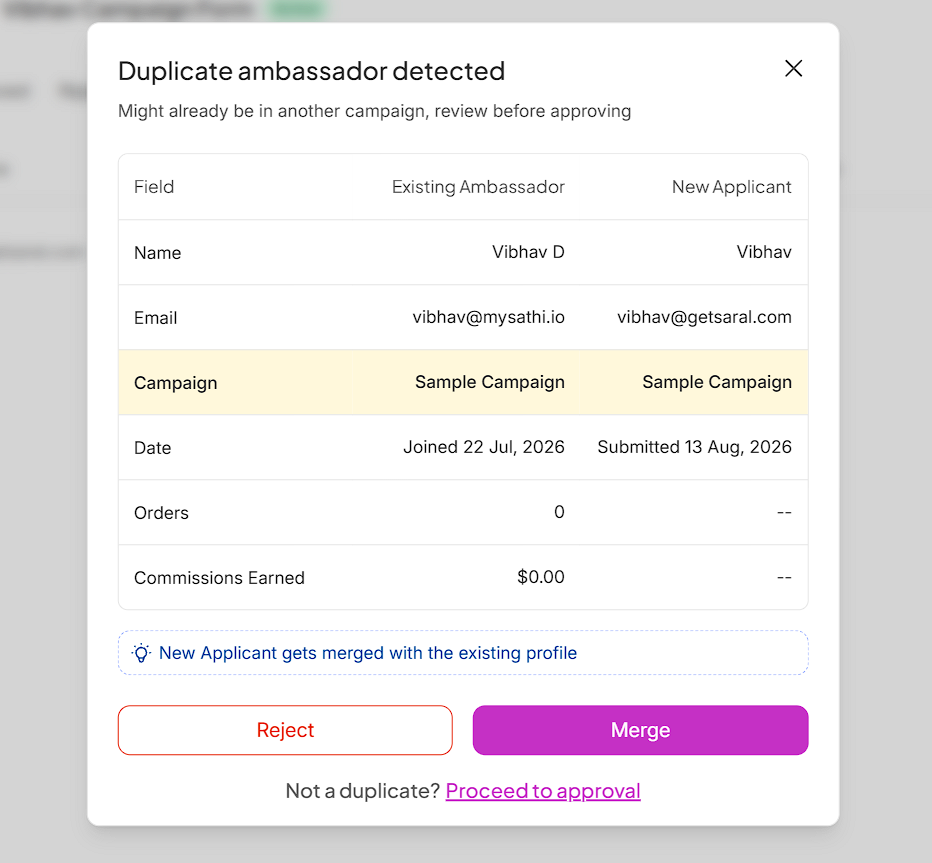
Task: Click the New Applicant column header
Action: point(732,187)
